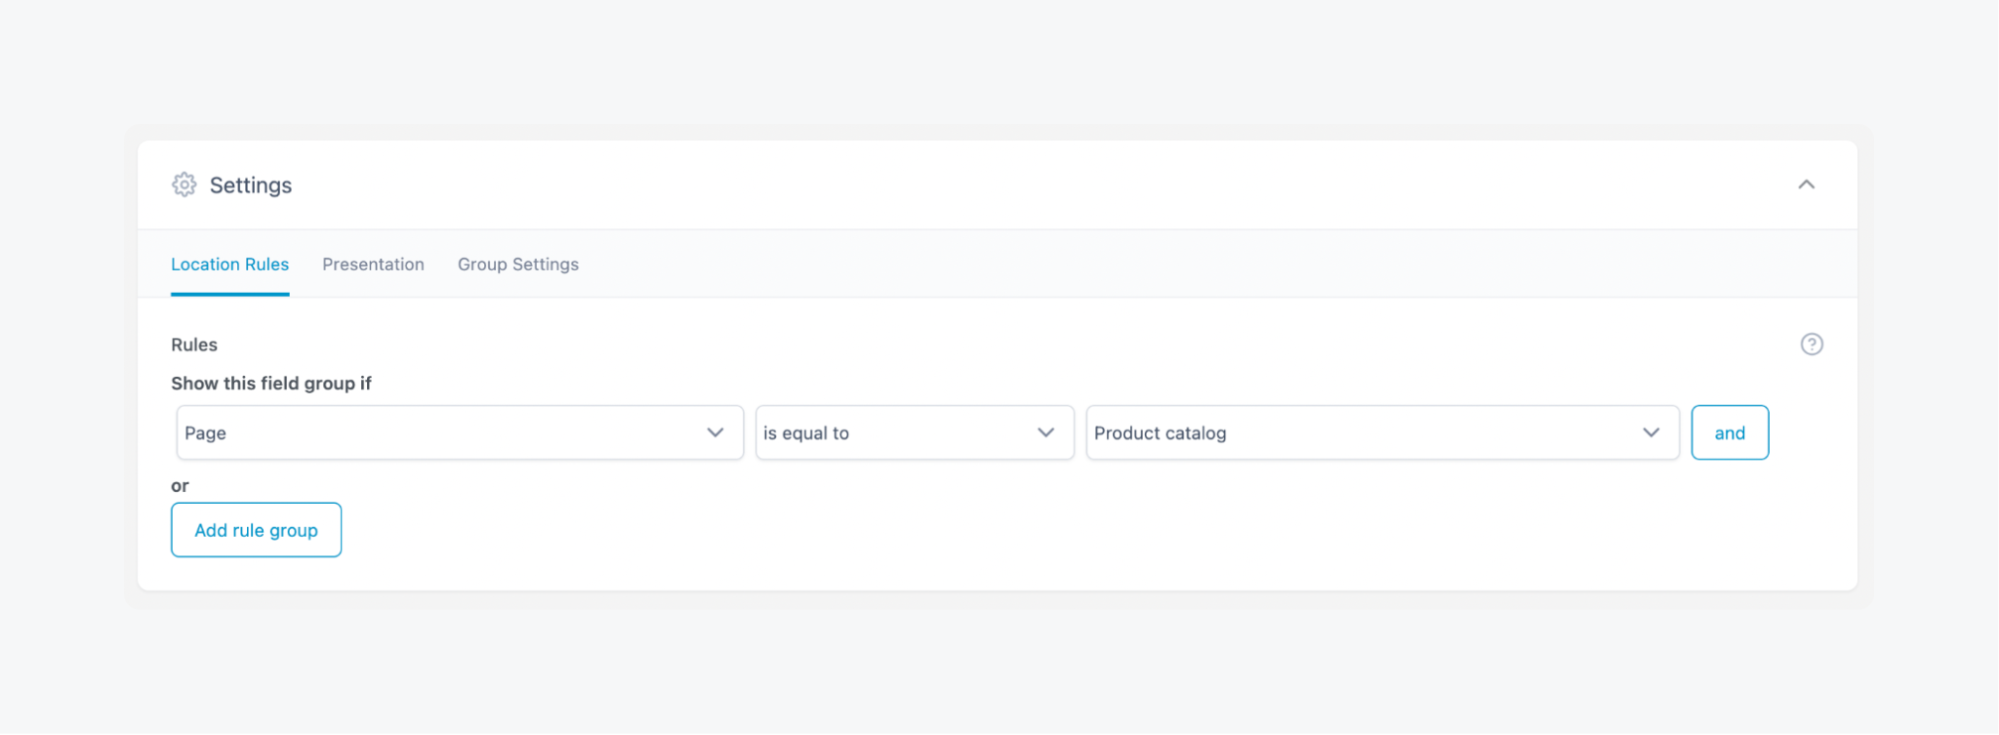The image size is (1999, 735).
Task: Click the Settings panel title text
Action: (251, 185)
